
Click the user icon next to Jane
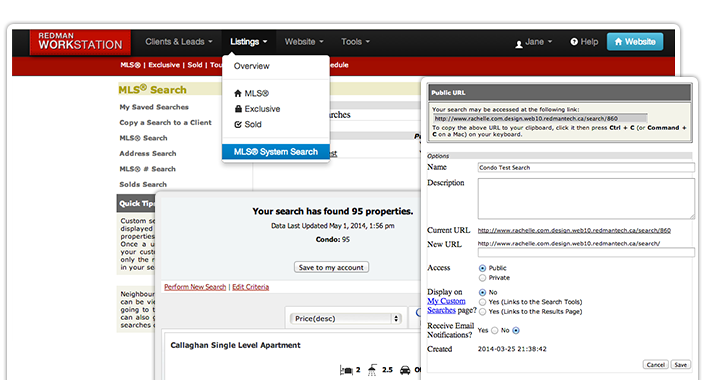pyautogui.click(x=519, y=44)
